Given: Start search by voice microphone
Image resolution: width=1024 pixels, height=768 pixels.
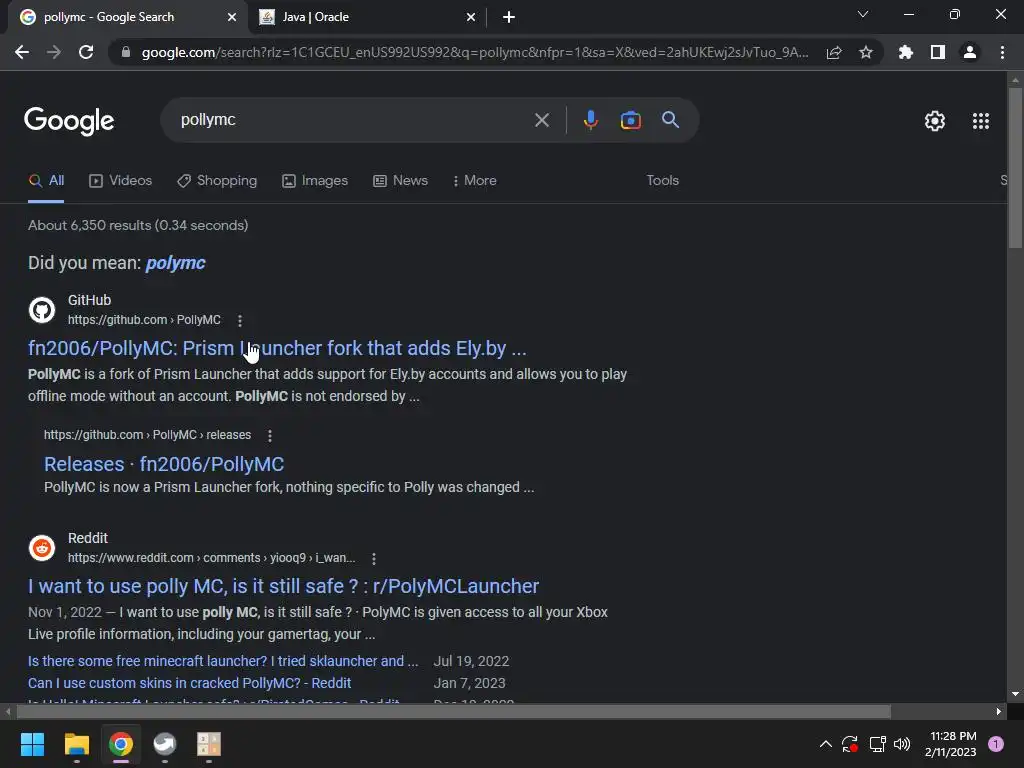Looking at the screenshot, I should tap(590, 120).
